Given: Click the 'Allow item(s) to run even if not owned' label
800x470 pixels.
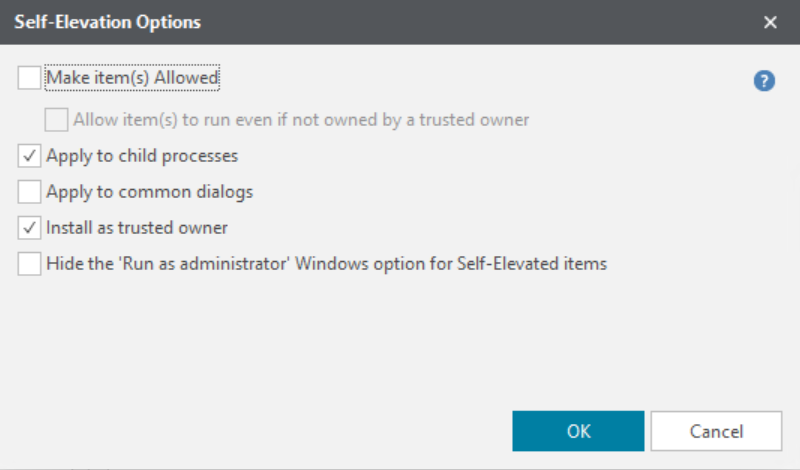Looking at the screenshot, I should click(301, 119).
